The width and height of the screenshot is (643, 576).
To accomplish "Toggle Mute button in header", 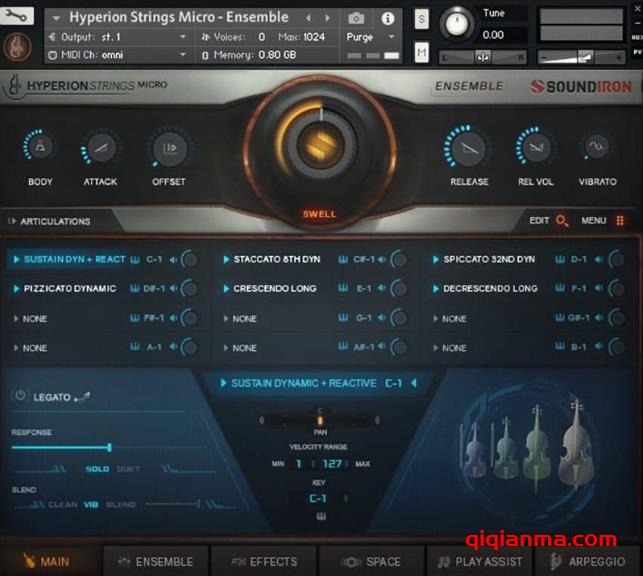I will pyautogui.click(x=421, y=52).
